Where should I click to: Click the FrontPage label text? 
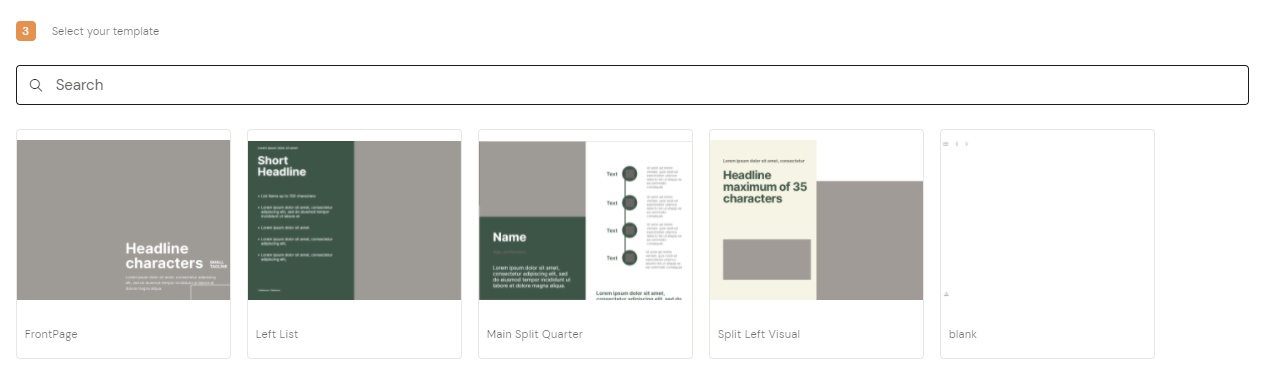(51, 334)
